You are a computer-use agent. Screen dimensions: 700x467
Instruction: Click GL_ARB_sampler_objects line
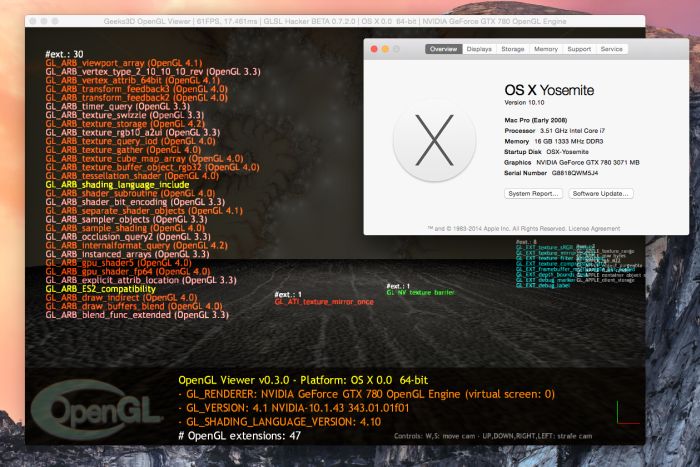click(126, 220)
